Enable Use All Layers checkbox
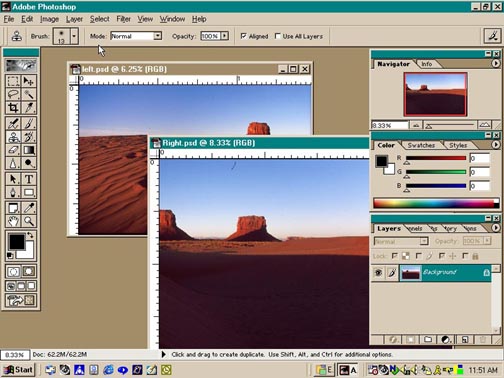 point(277,36)
